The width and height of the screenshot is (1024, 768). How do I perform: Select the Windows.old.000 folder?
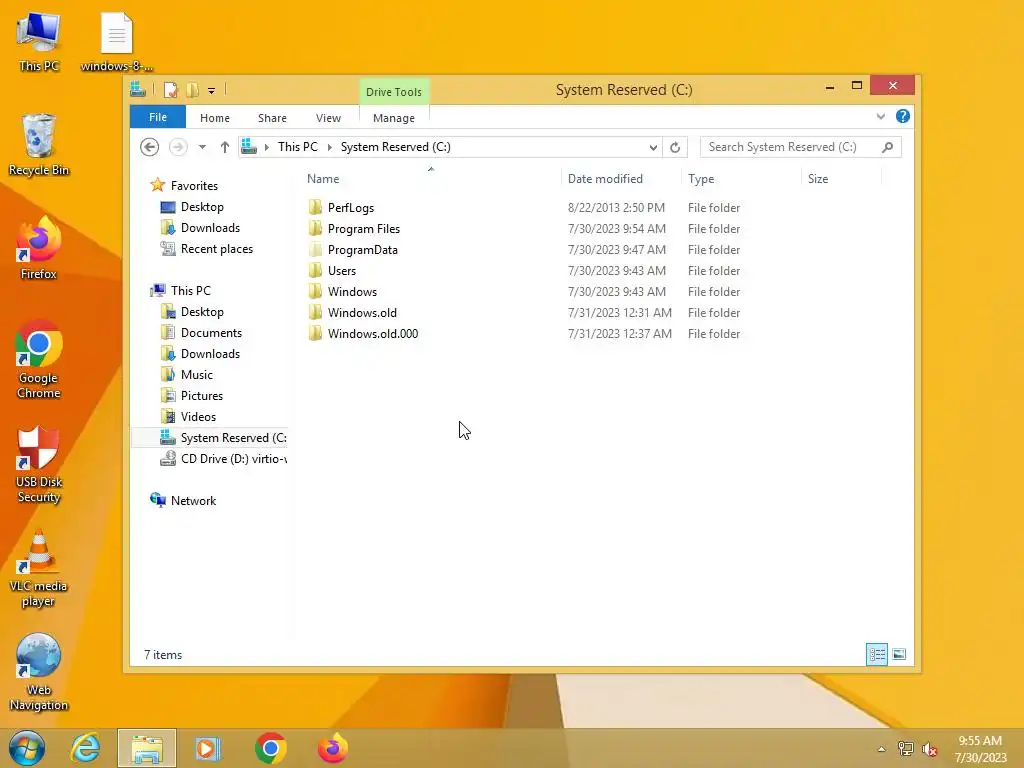tap(373, 333)
